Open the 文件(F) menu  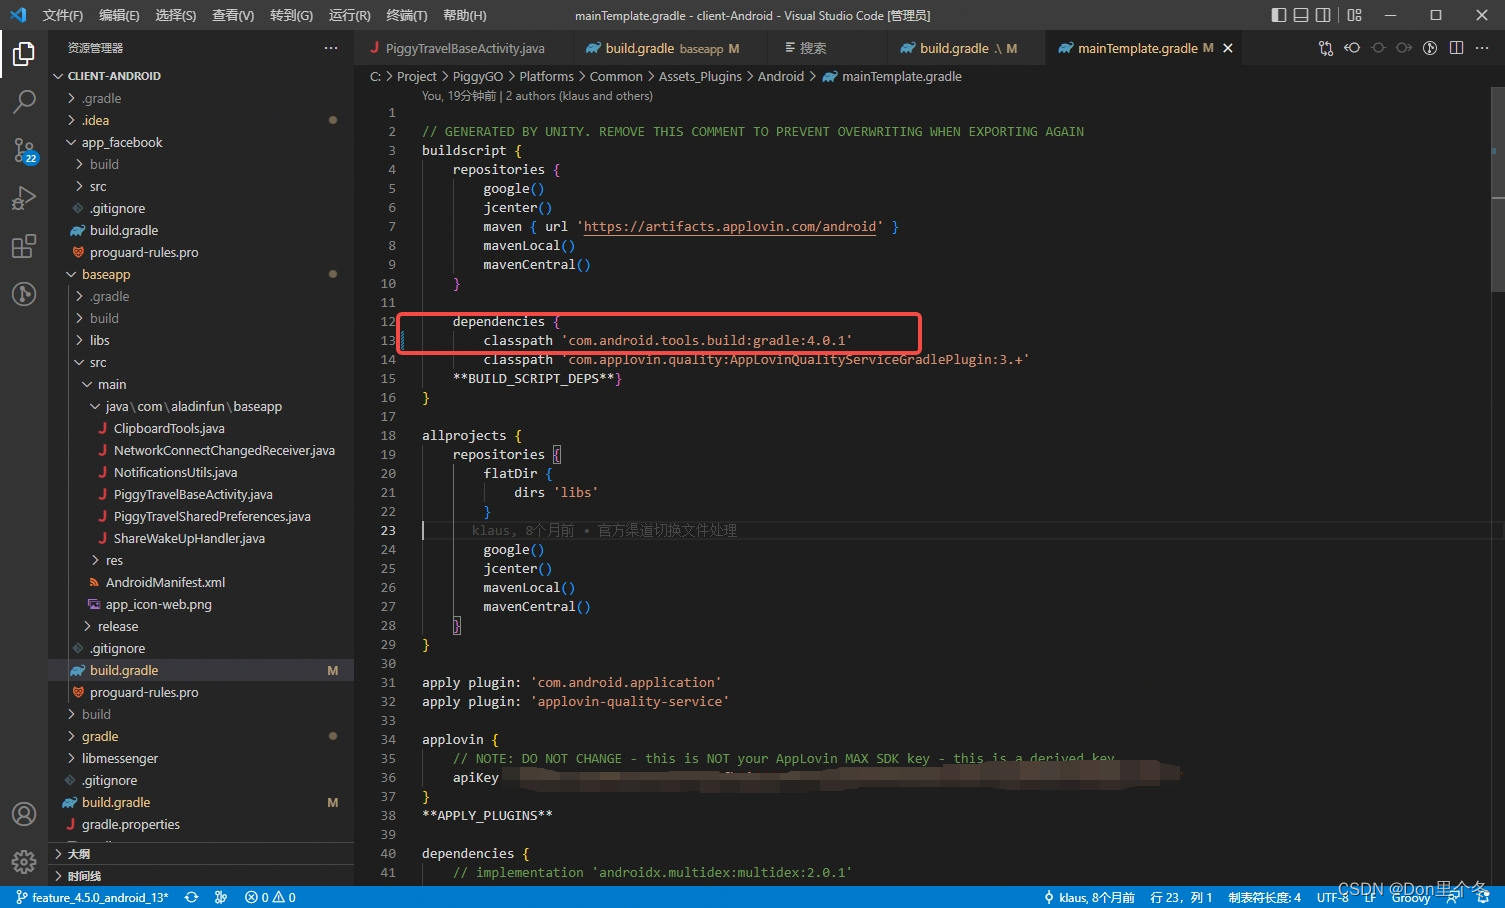(x=63, y=15)
